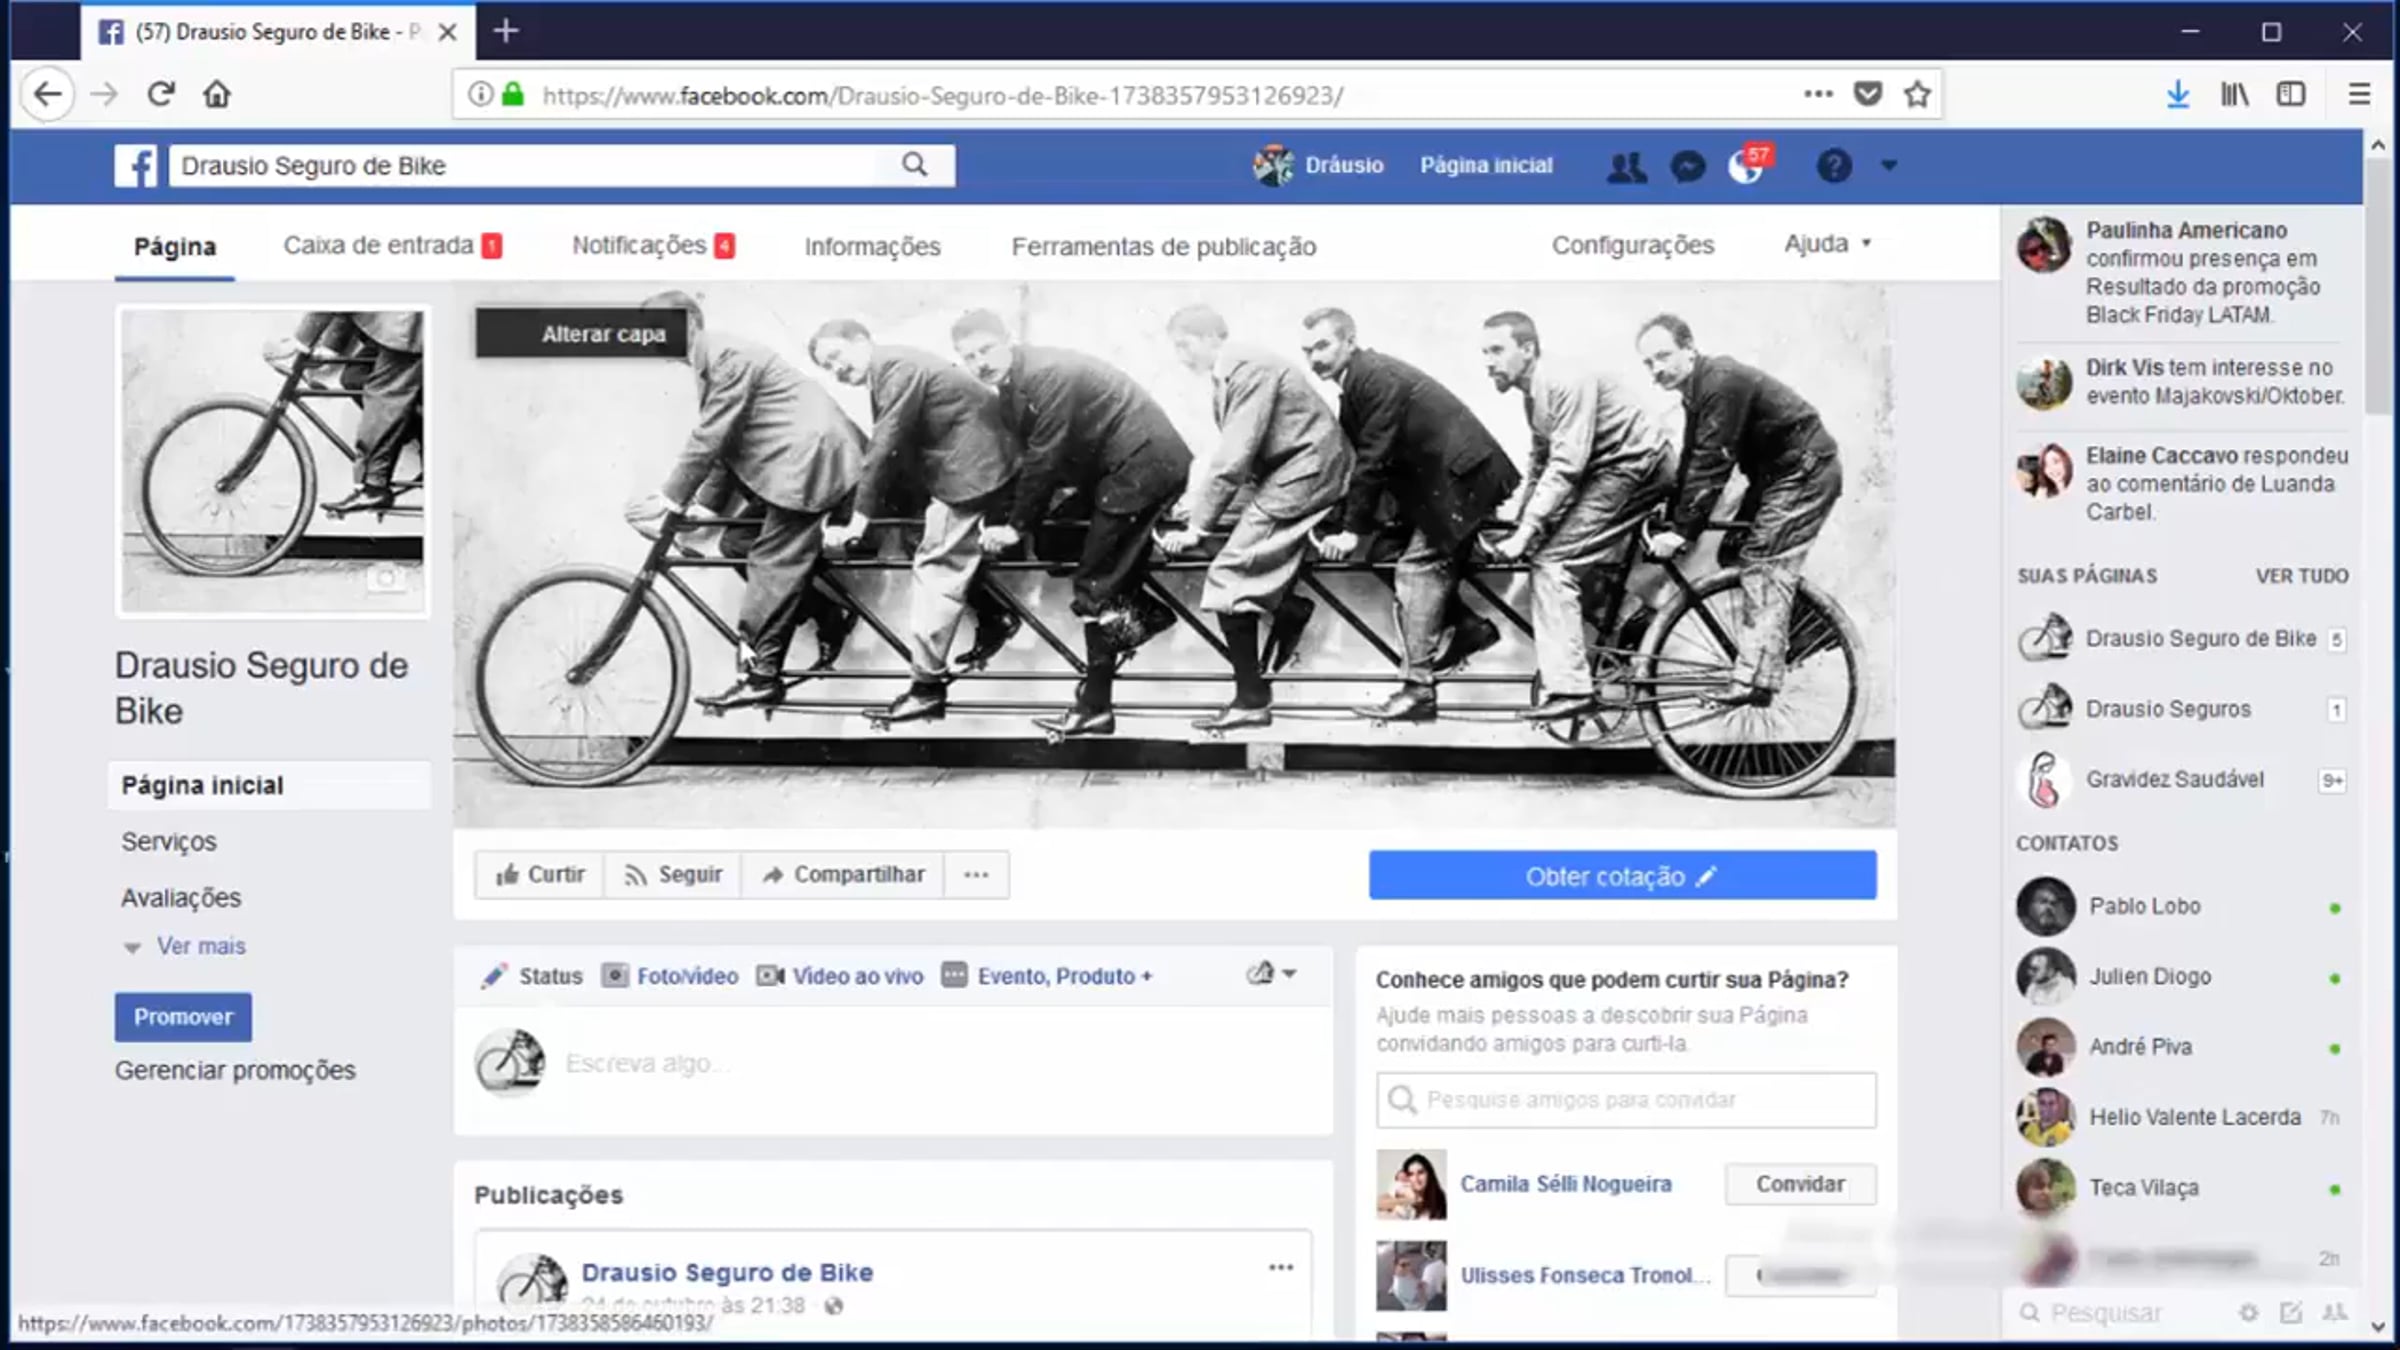The width and height of the screenshot is (2400, 1350).
Task: Invite Camila Sélli Nogueira with Convidar
Action: [1800, 1184]
